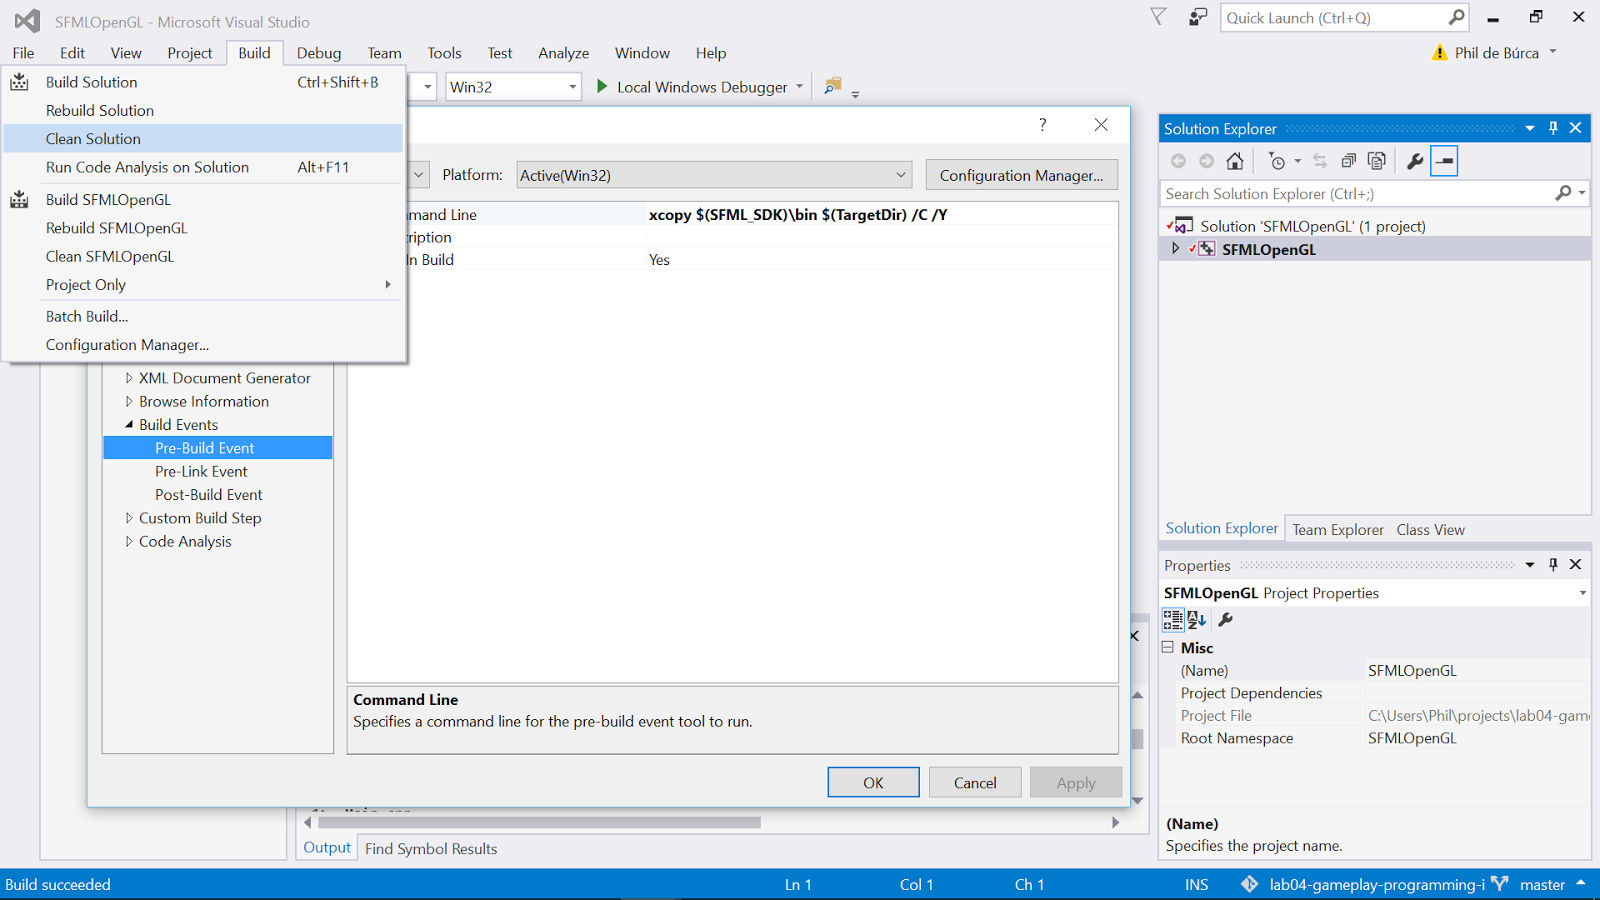This screenshot has width=1600, height=900.
Task: Click the Cancel button
Action: [975, 782]
